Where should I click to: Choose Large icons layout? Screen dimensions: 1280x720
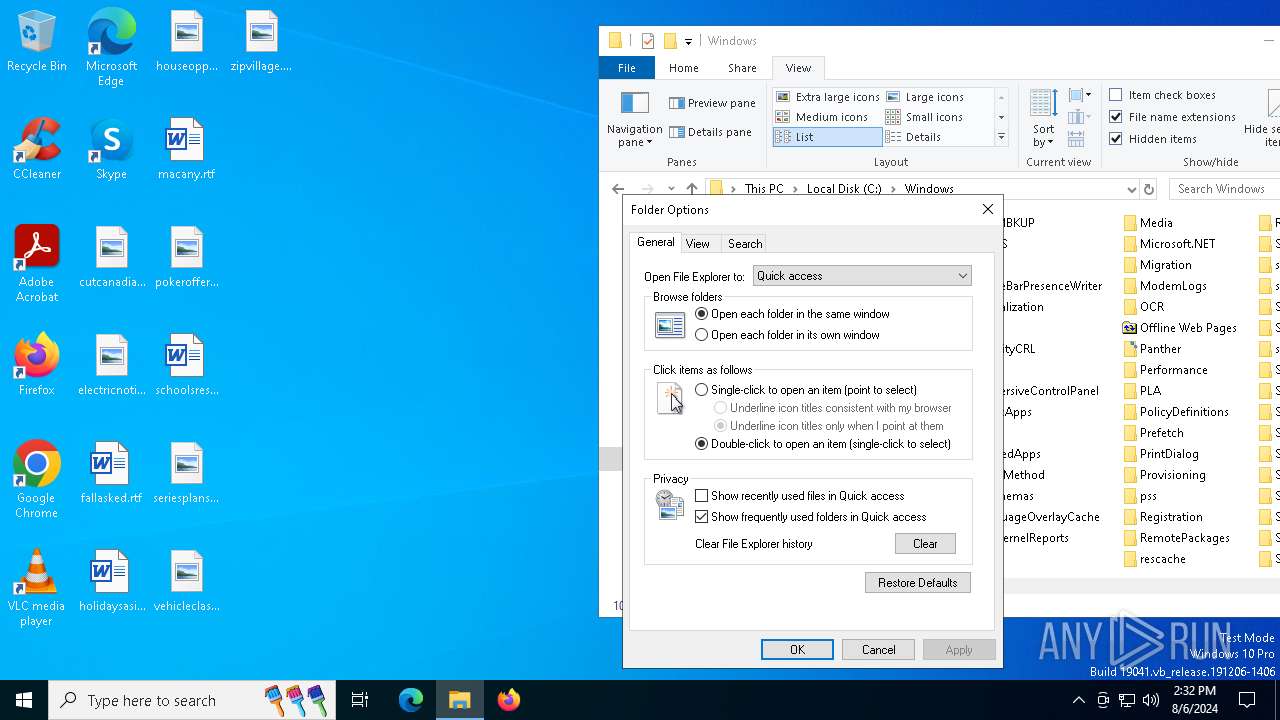click(925, 97)
